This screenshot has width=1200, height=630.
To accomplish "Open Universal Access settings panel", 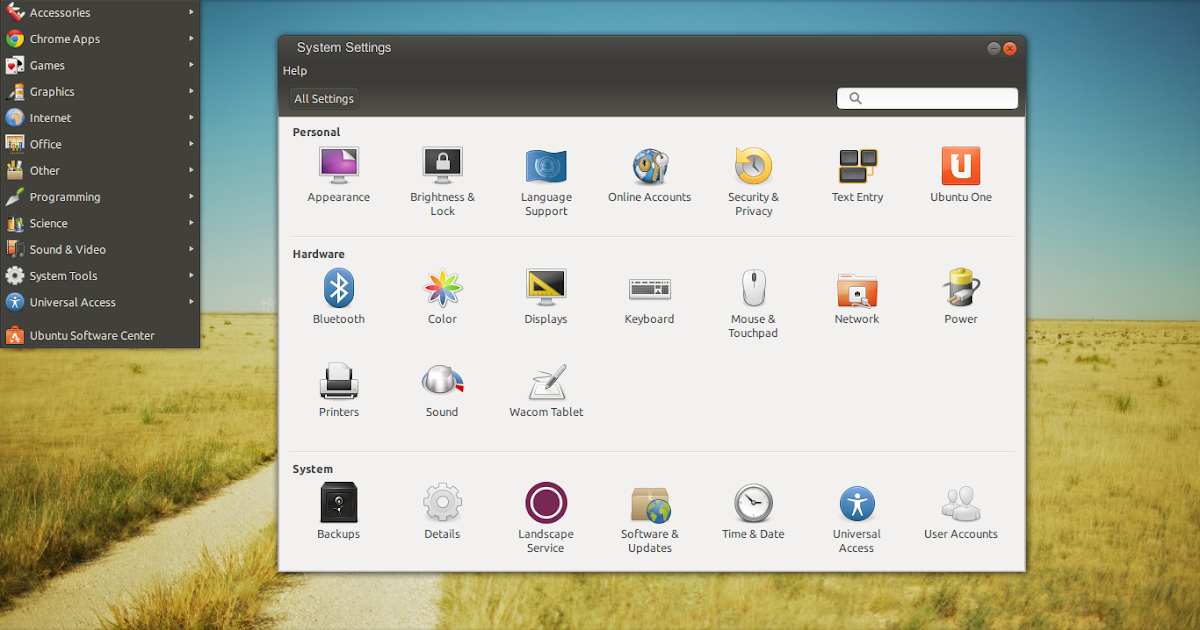I will (857, 518).
